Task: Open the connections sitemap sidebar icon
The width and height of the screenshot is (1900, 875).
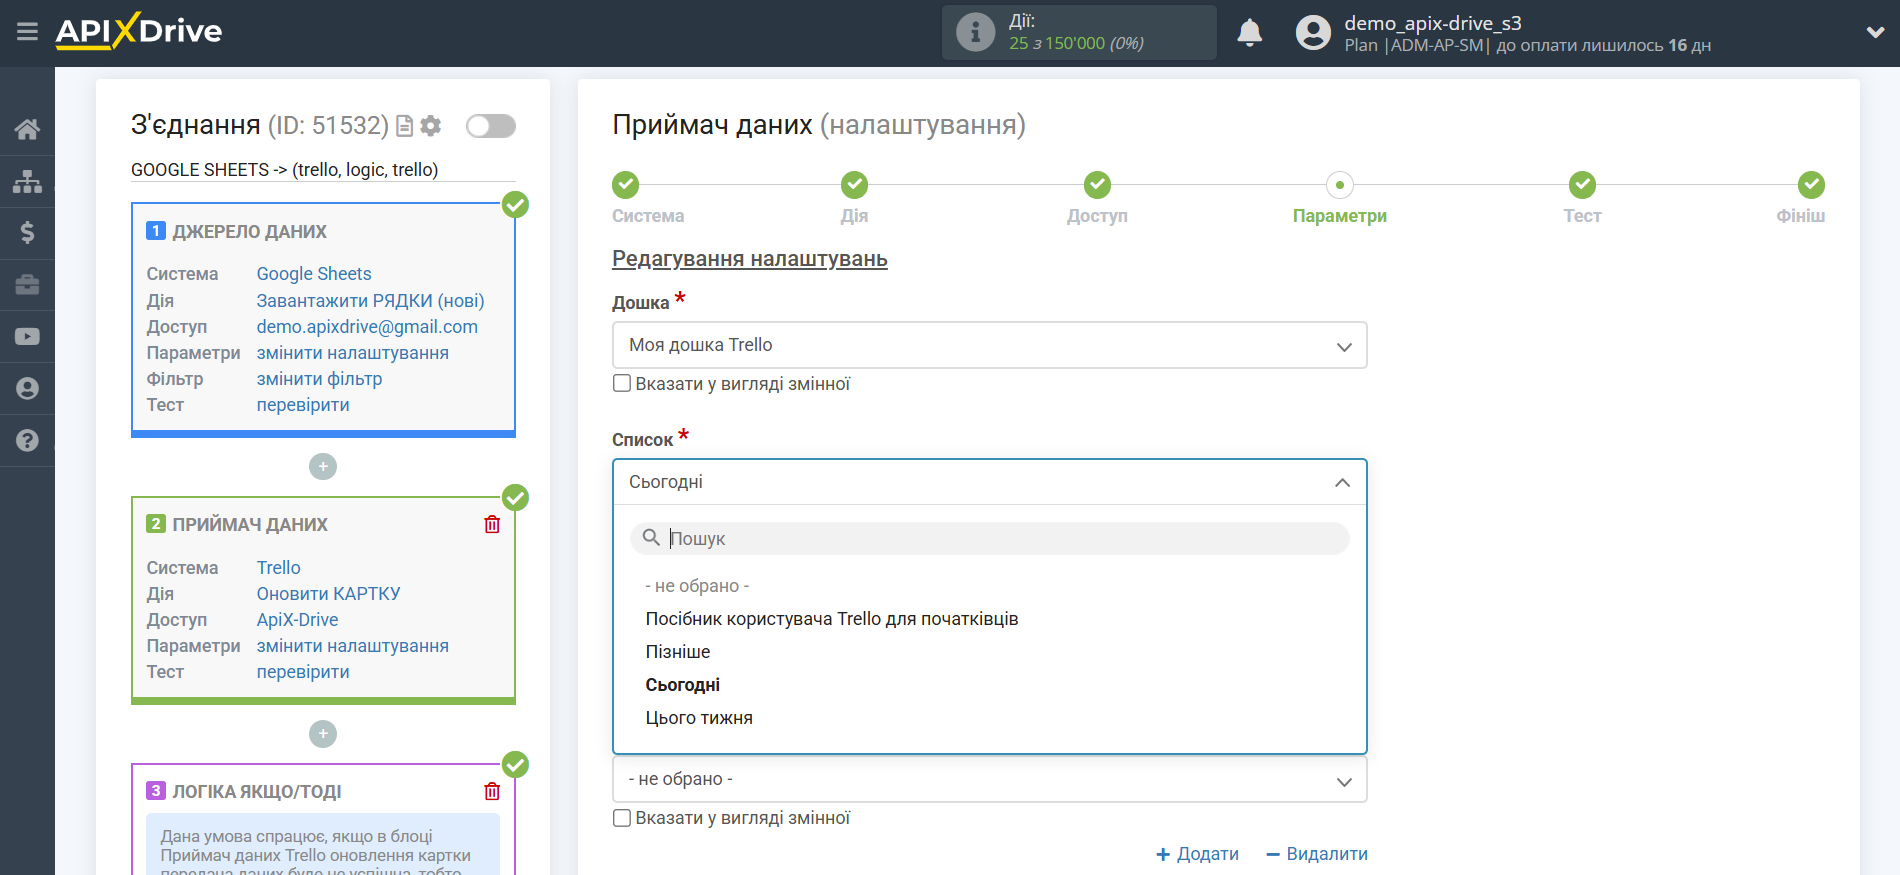Action: (x=27, y=181)
